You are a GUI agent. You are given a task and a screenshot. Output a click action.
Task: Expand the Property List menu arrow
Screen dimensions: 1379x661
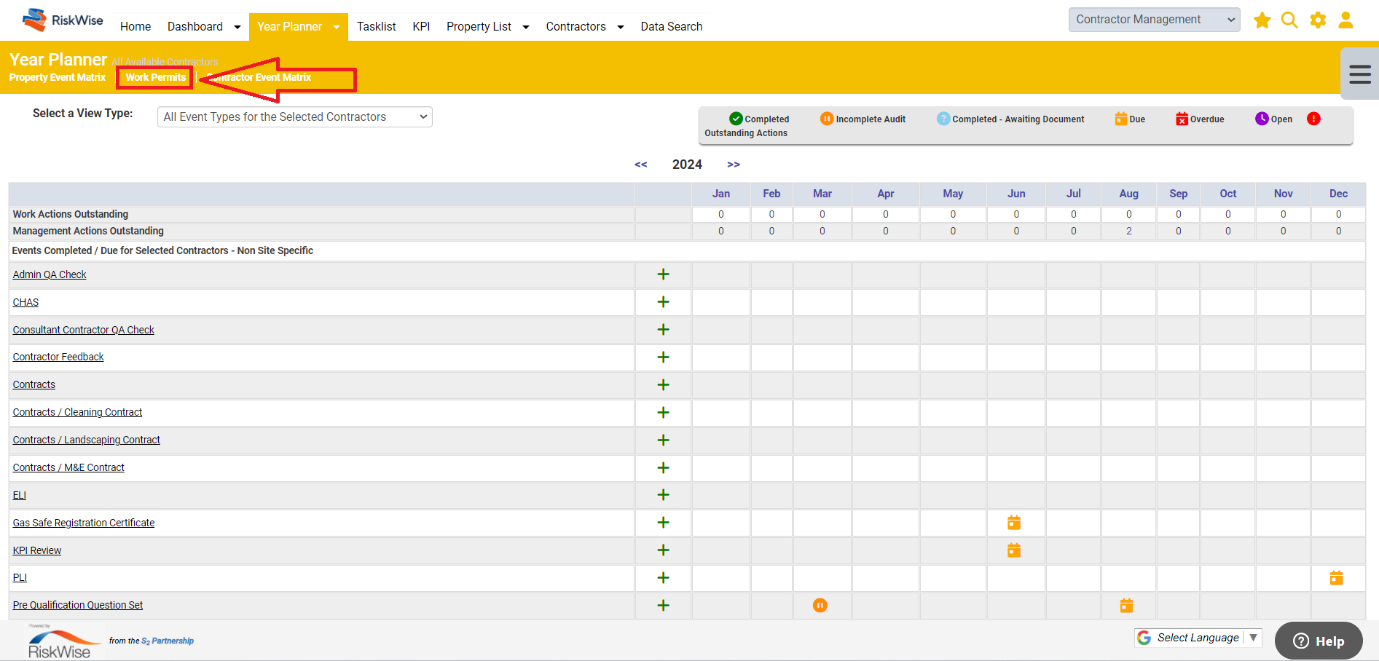pos(526,27)
